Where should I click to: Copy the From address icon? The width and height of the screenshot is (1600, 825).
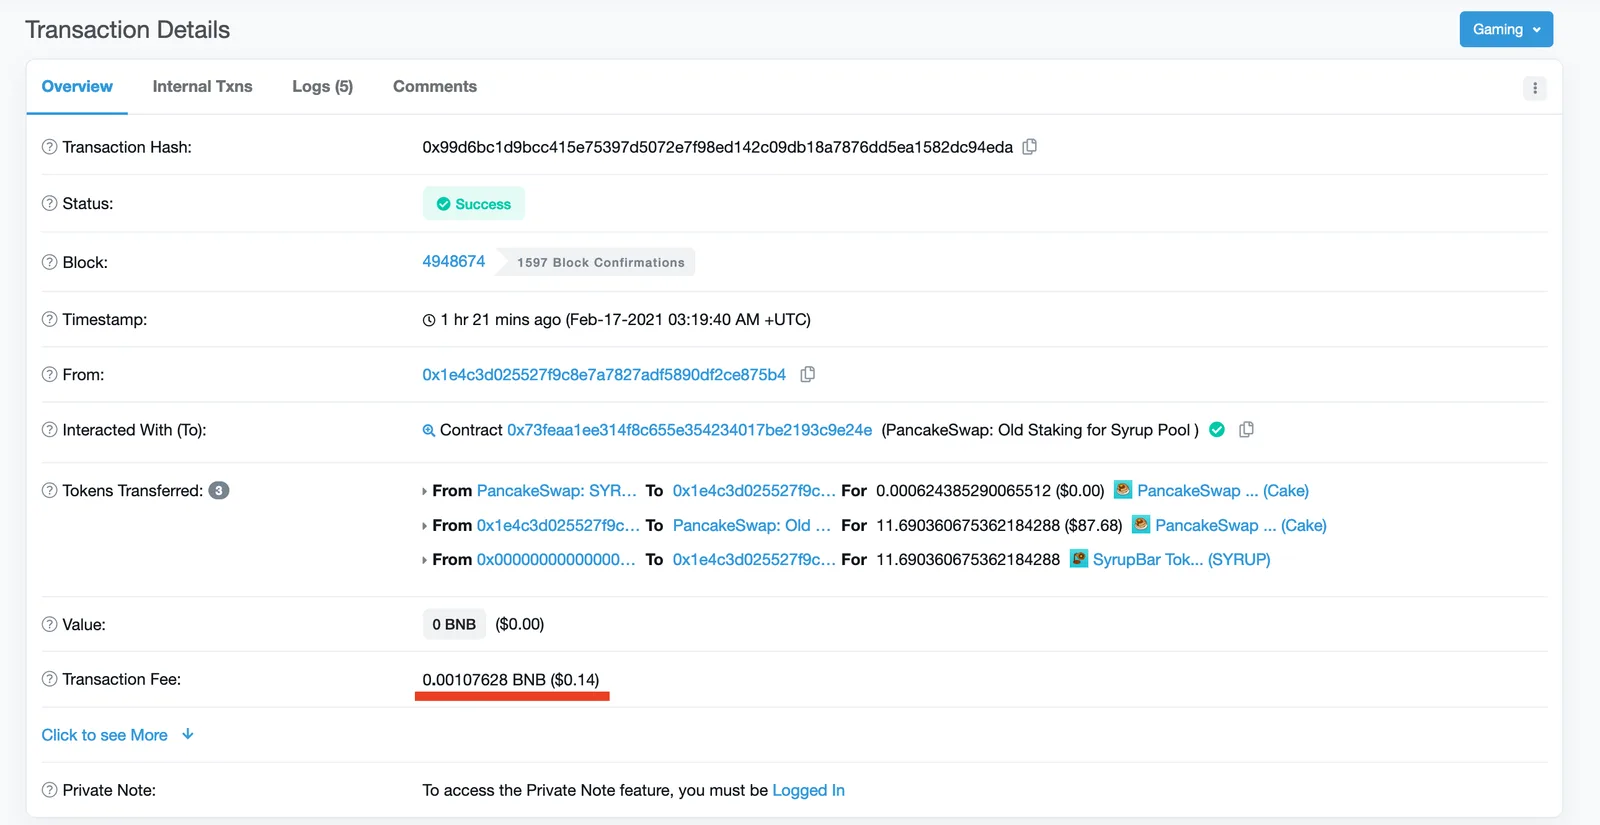(808, 374)
